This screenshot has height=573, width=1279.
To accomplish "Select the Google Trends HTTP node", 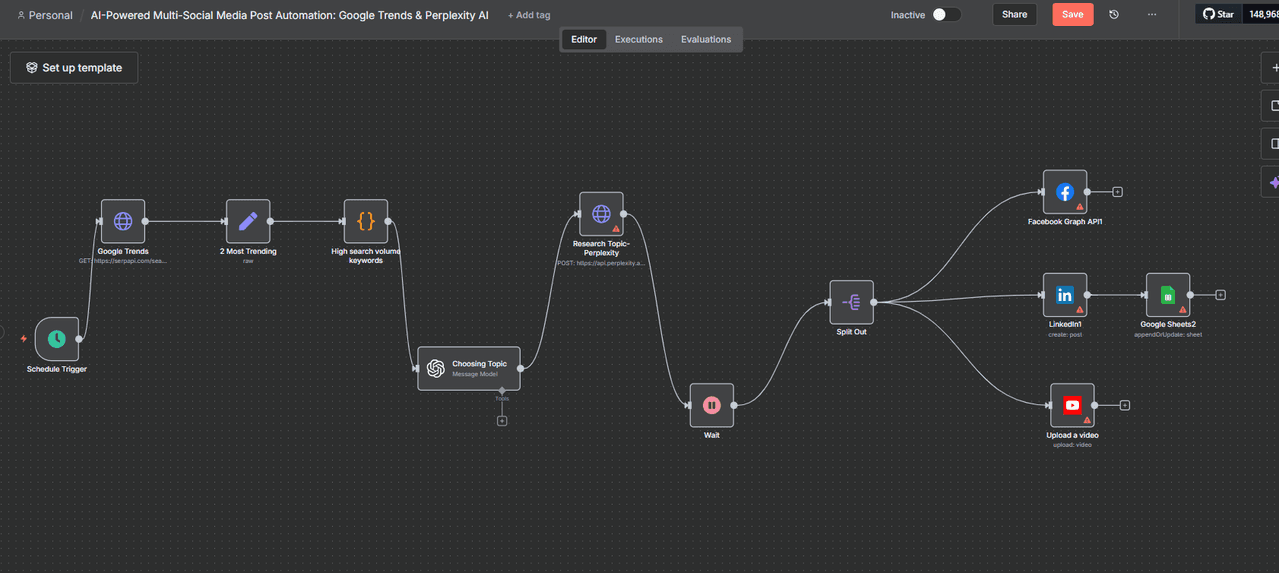I will pos(123,221).
